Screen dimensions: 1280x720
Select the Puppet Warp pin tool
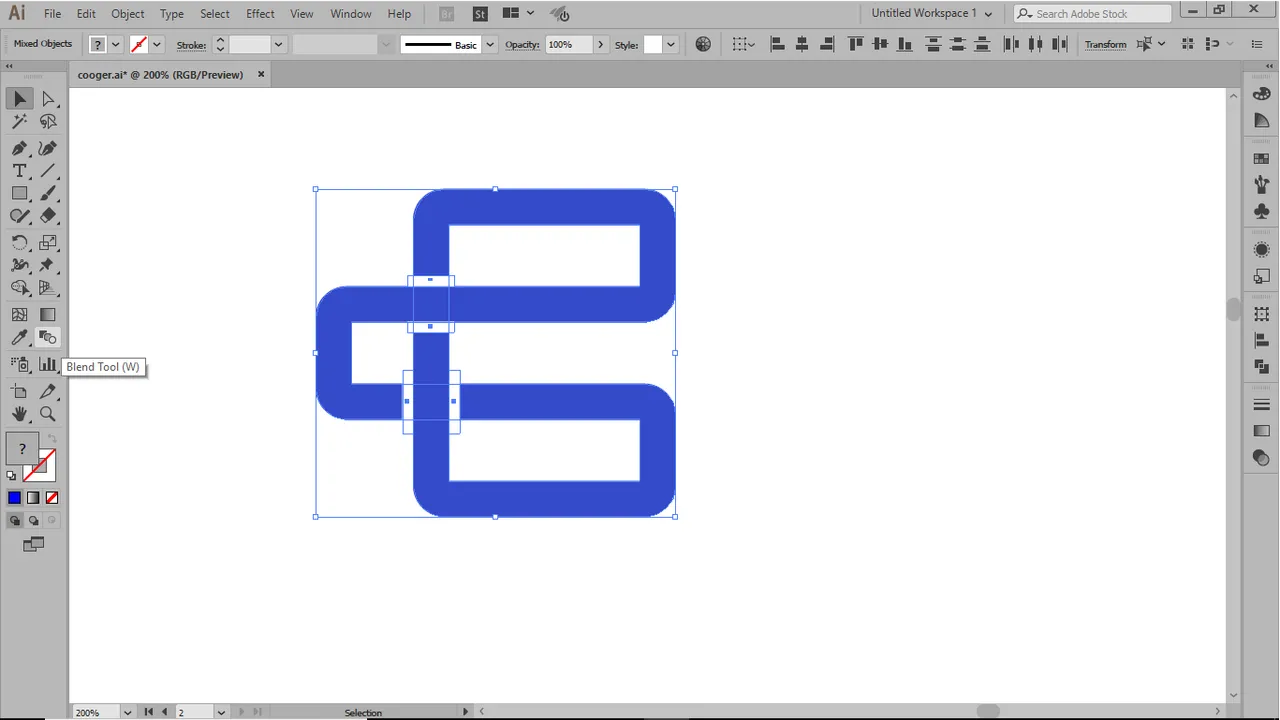tap(48, 266)
